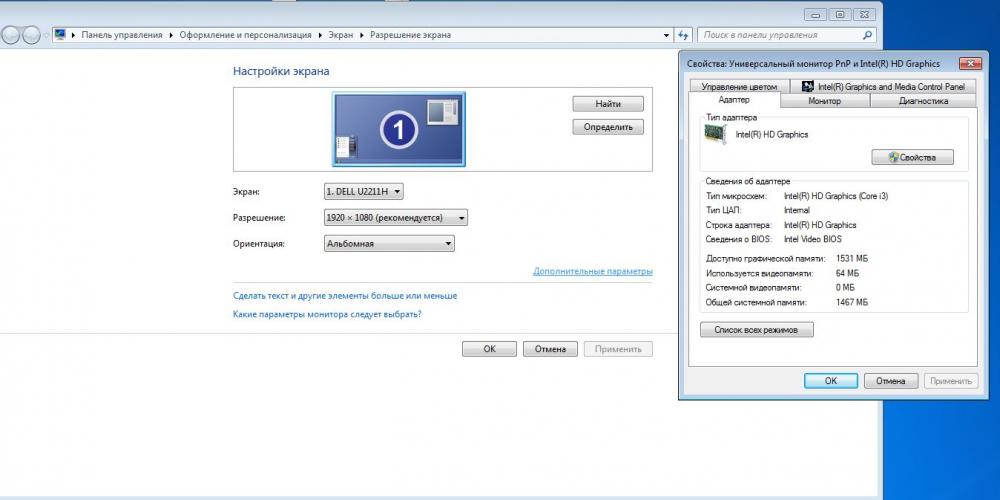Select the Адаптер tab

click(x=734, y=100)
